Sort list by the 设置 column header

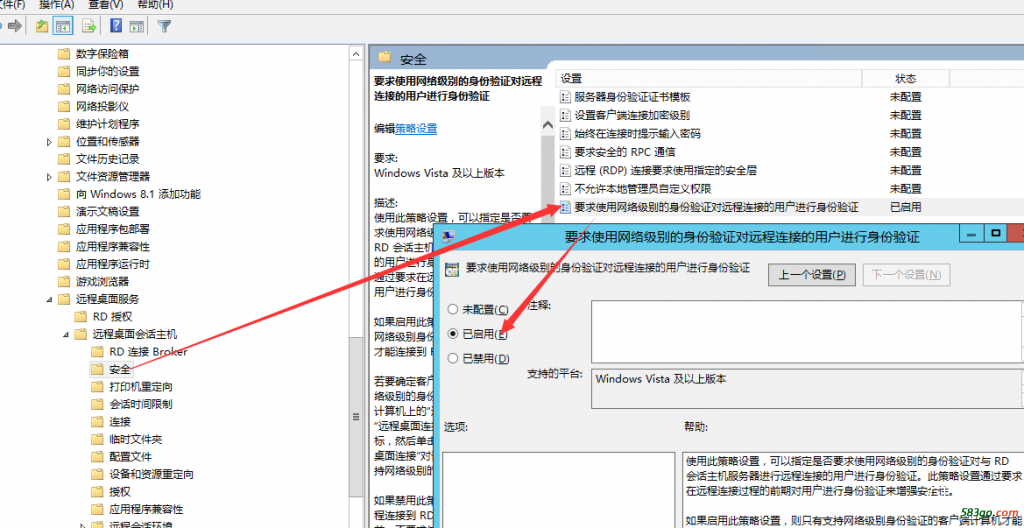coord(709,78)
